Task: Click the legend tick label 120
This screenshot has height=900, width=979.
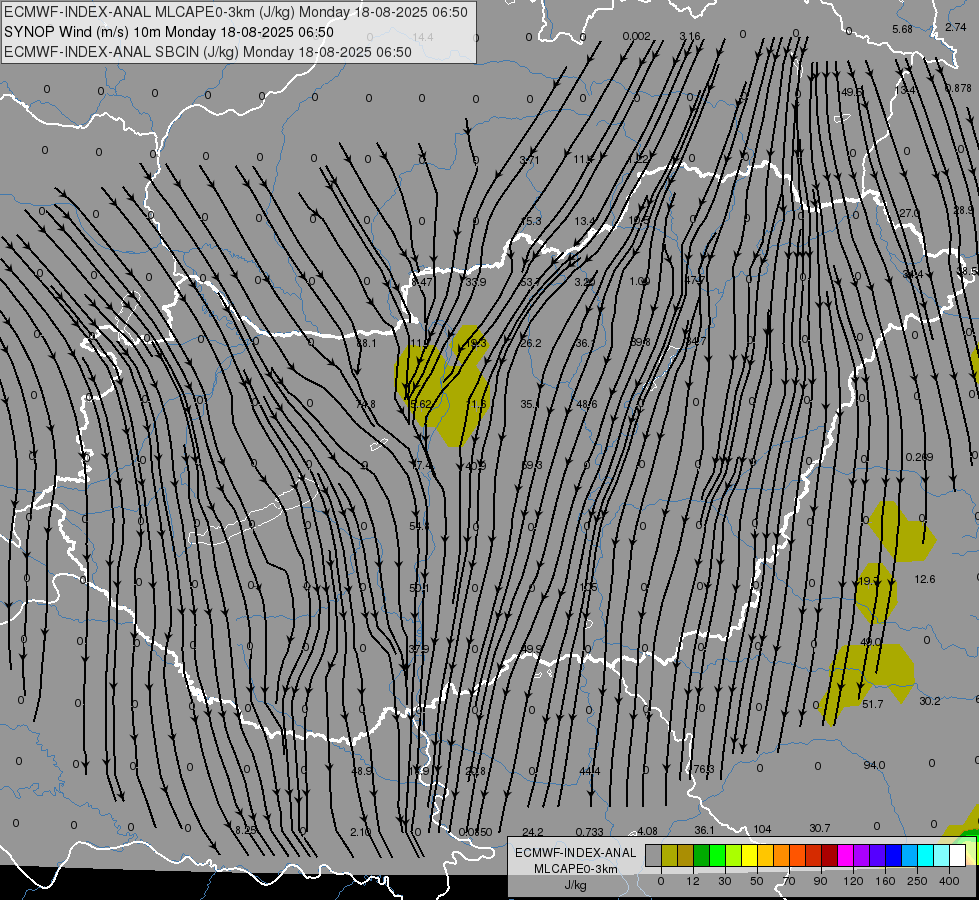Action: (x=853, y=881)
